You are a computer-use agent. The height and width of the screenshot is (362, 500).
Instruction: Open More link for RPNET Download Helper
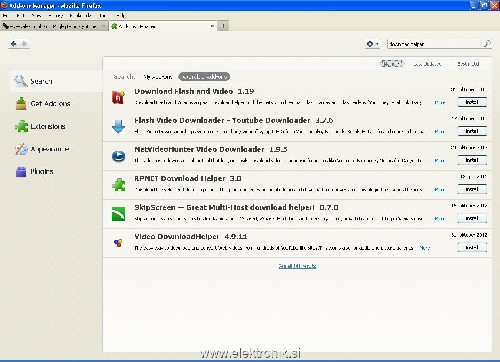click(440, 189)
